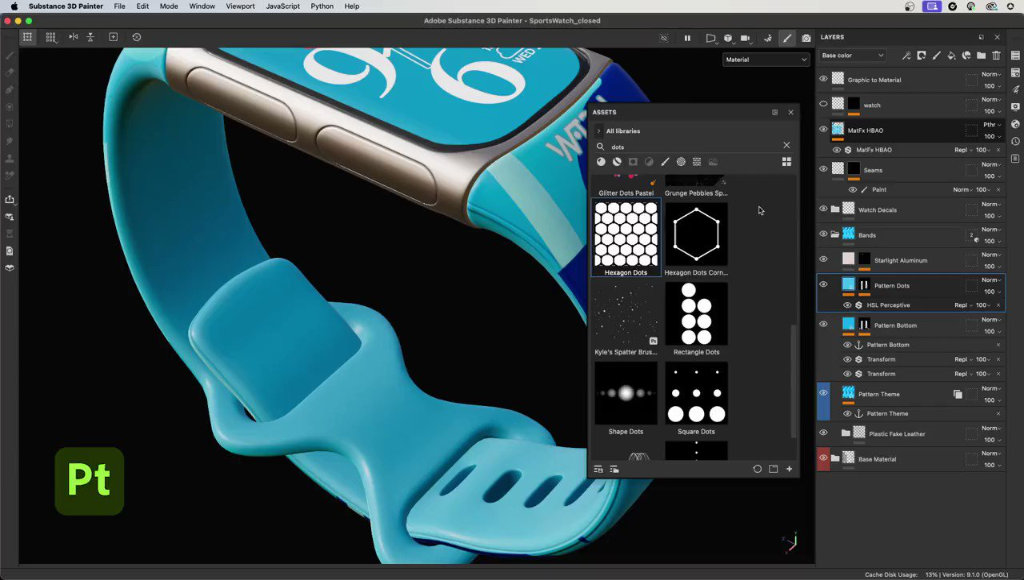The image size is (1024, 580).
Task: Clear the dots search query
Action: tap(786, 145)
